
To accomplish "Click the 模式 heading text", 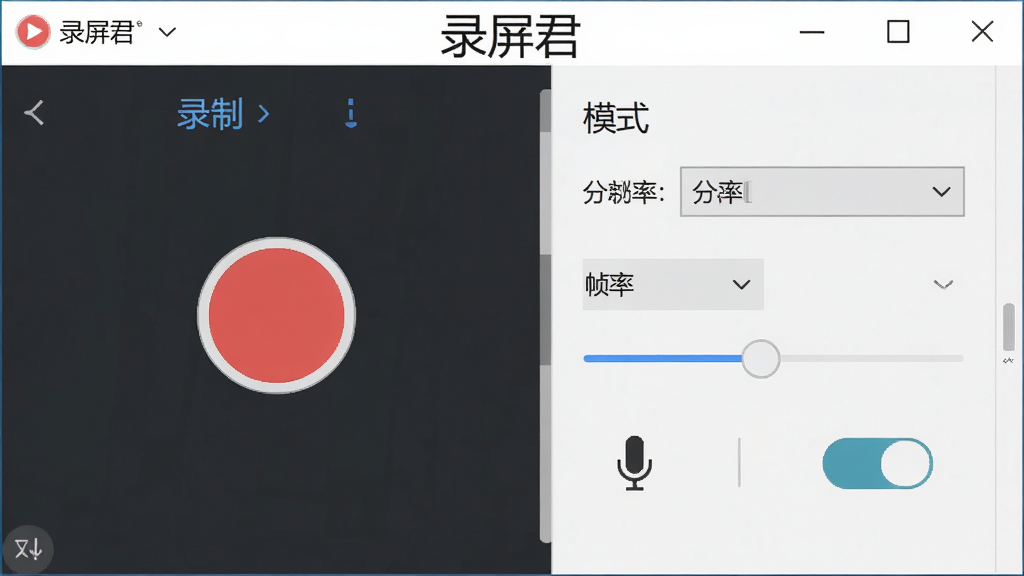I will (x=616, y=118).
